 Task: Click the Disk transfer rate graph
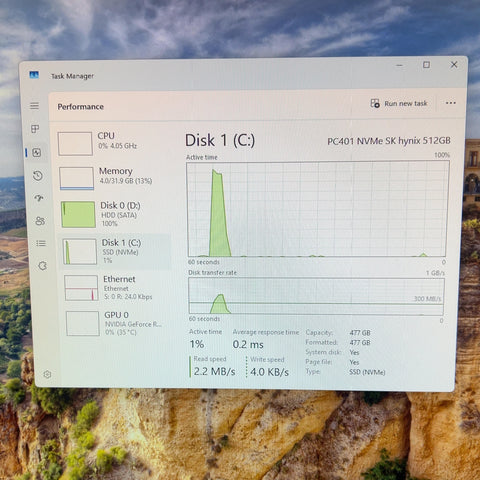(316, 296)
